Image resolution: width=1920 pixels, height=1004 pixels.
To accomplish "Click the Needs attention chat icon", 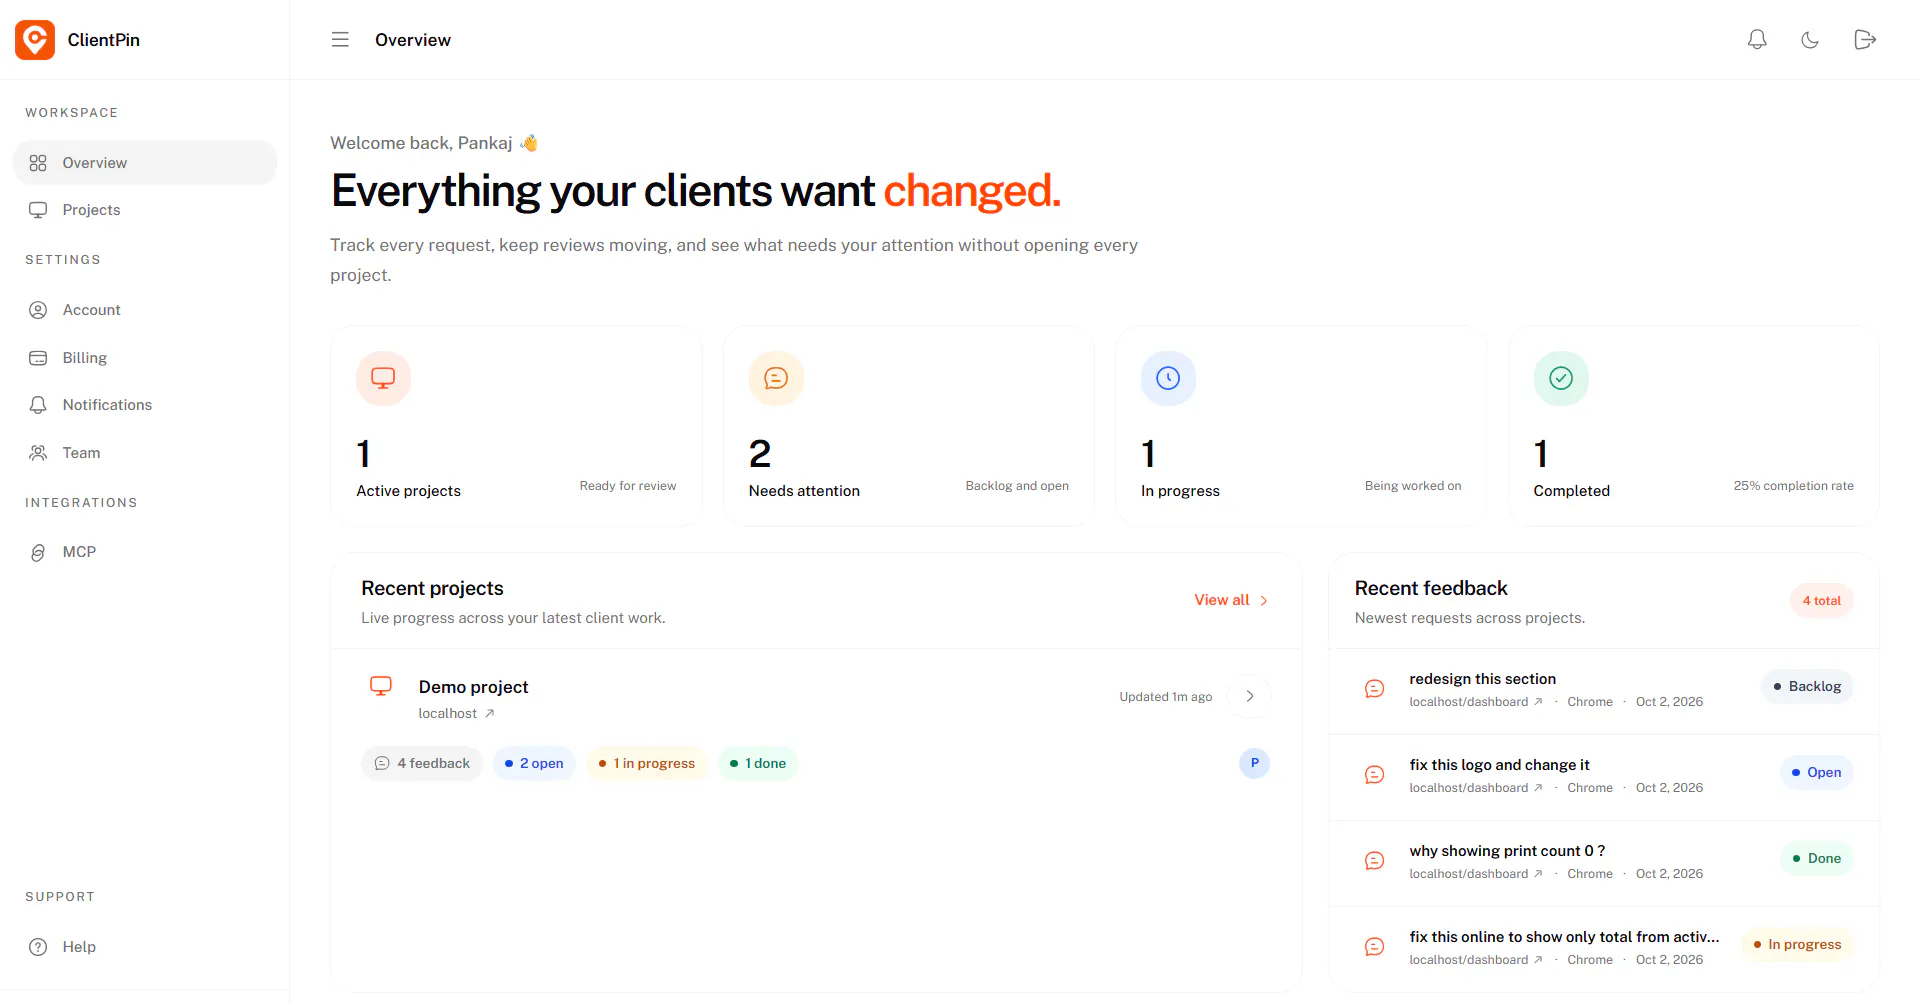I will 776,378.
